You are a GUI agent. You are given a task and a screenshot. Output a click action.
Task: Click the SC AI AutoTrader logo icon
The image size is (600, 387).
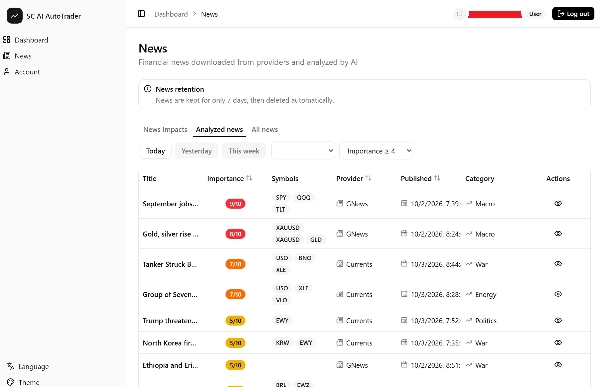(x=15, y=16)
